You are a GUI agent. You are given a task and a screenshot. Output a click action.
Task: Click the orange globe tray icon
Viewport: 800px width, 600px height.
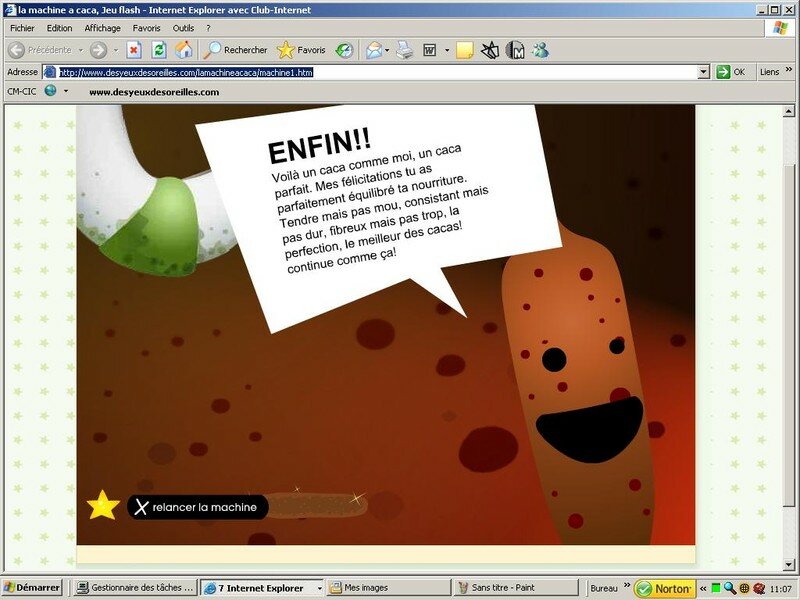point(744,588)
